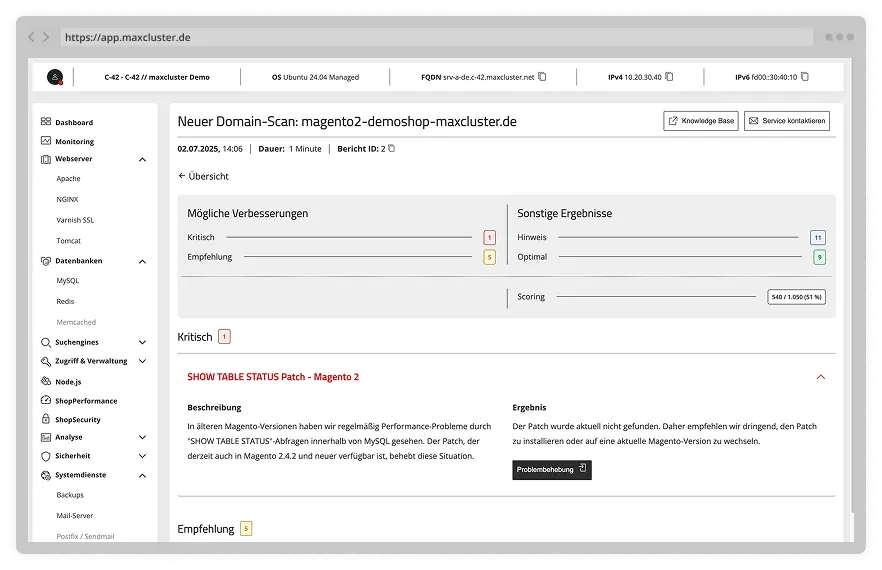Open Mail-Server under Systemdienste
The width and height of the screenshot is (882, 570).
pyautogui.click(x=75, y=516)
